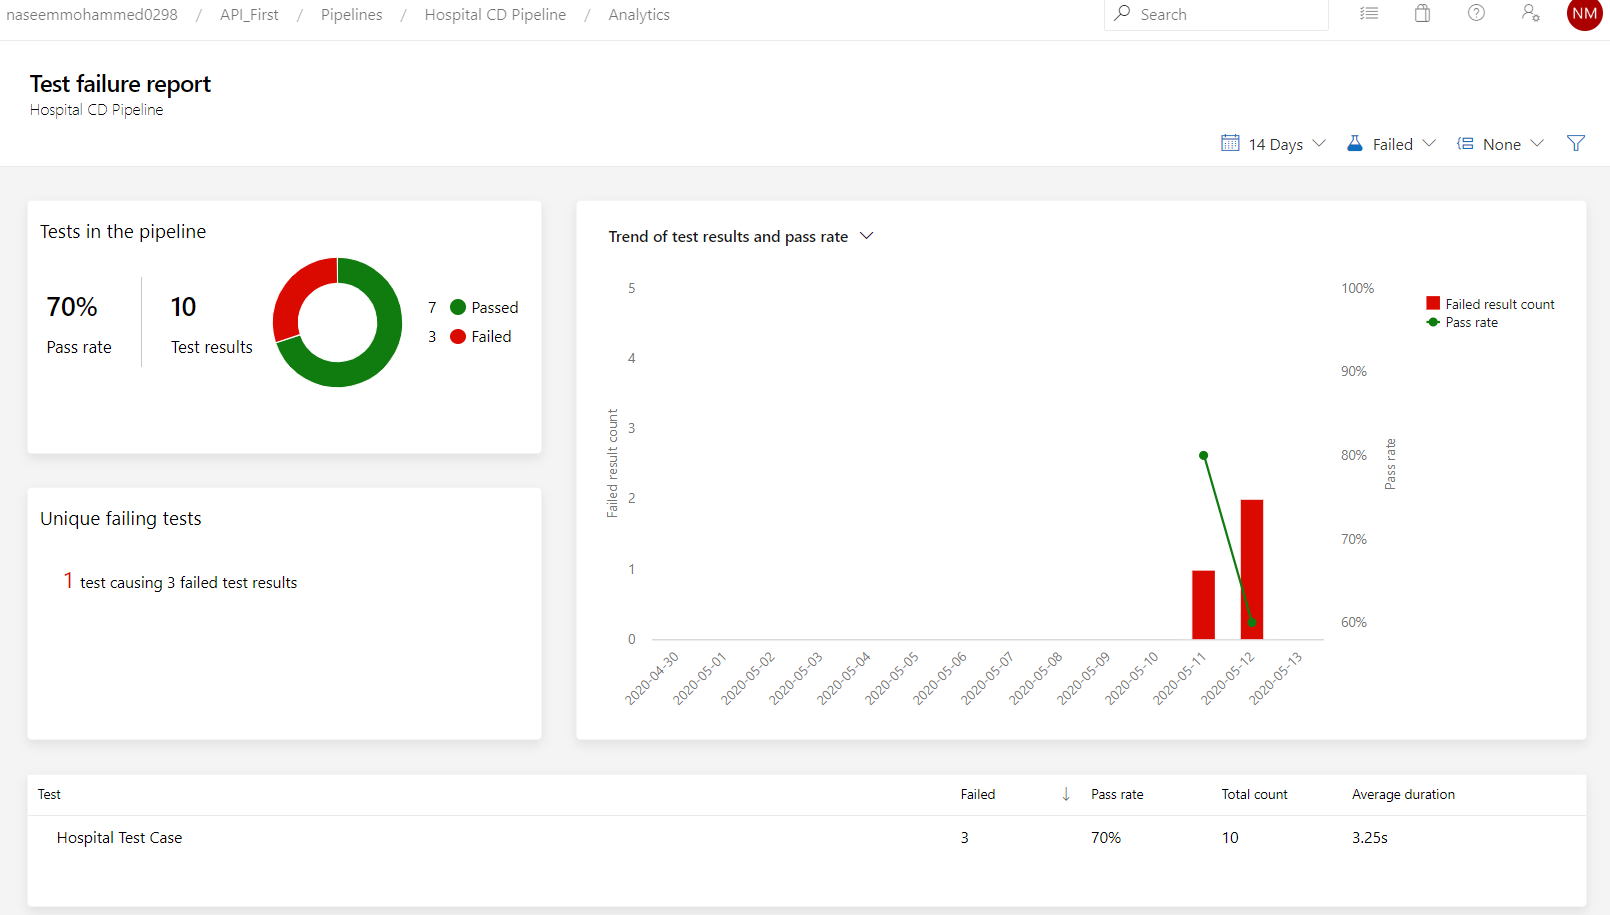Select the red Failed legend swatch

pos(458,337)
